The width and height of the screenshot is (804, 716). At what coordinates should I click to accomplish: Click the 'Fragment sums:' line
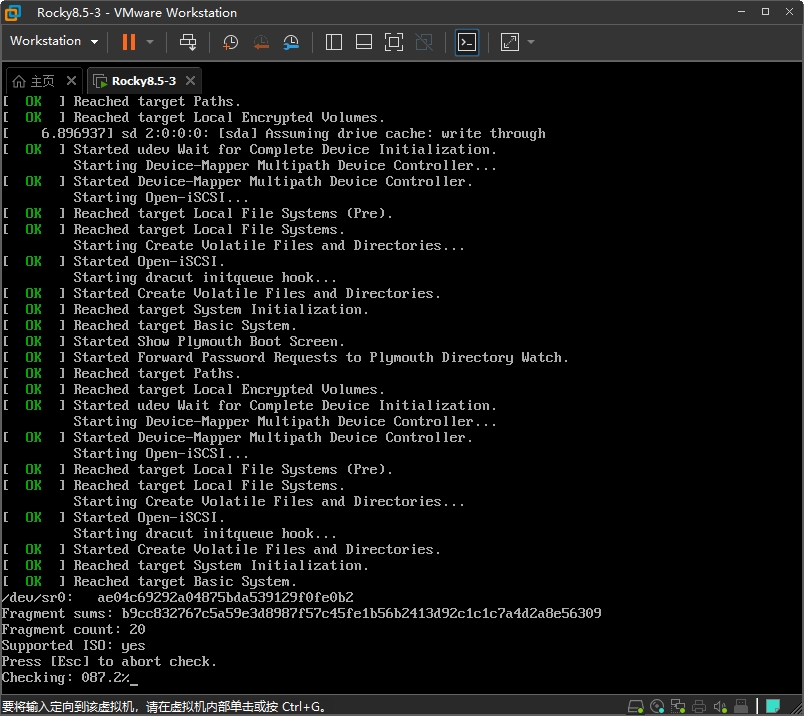click(x=302, y=613)
